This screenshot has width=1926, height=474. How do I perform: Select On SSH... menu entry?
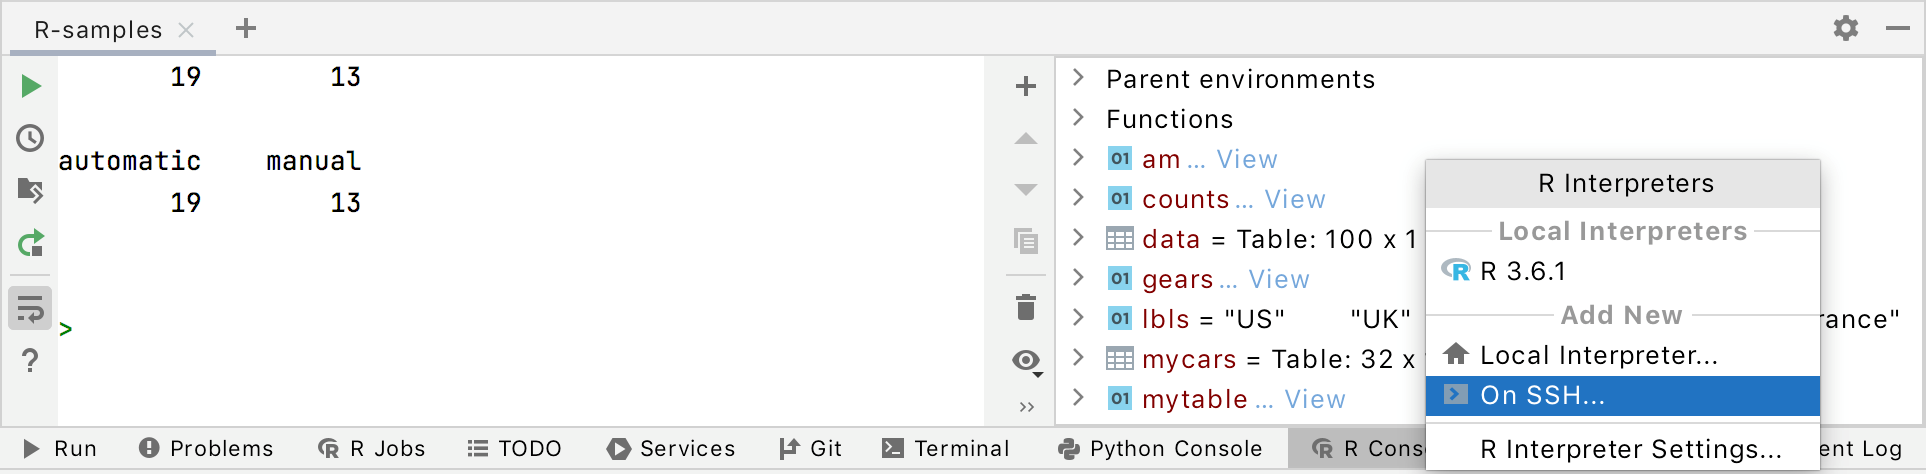tap(1622, 396)
